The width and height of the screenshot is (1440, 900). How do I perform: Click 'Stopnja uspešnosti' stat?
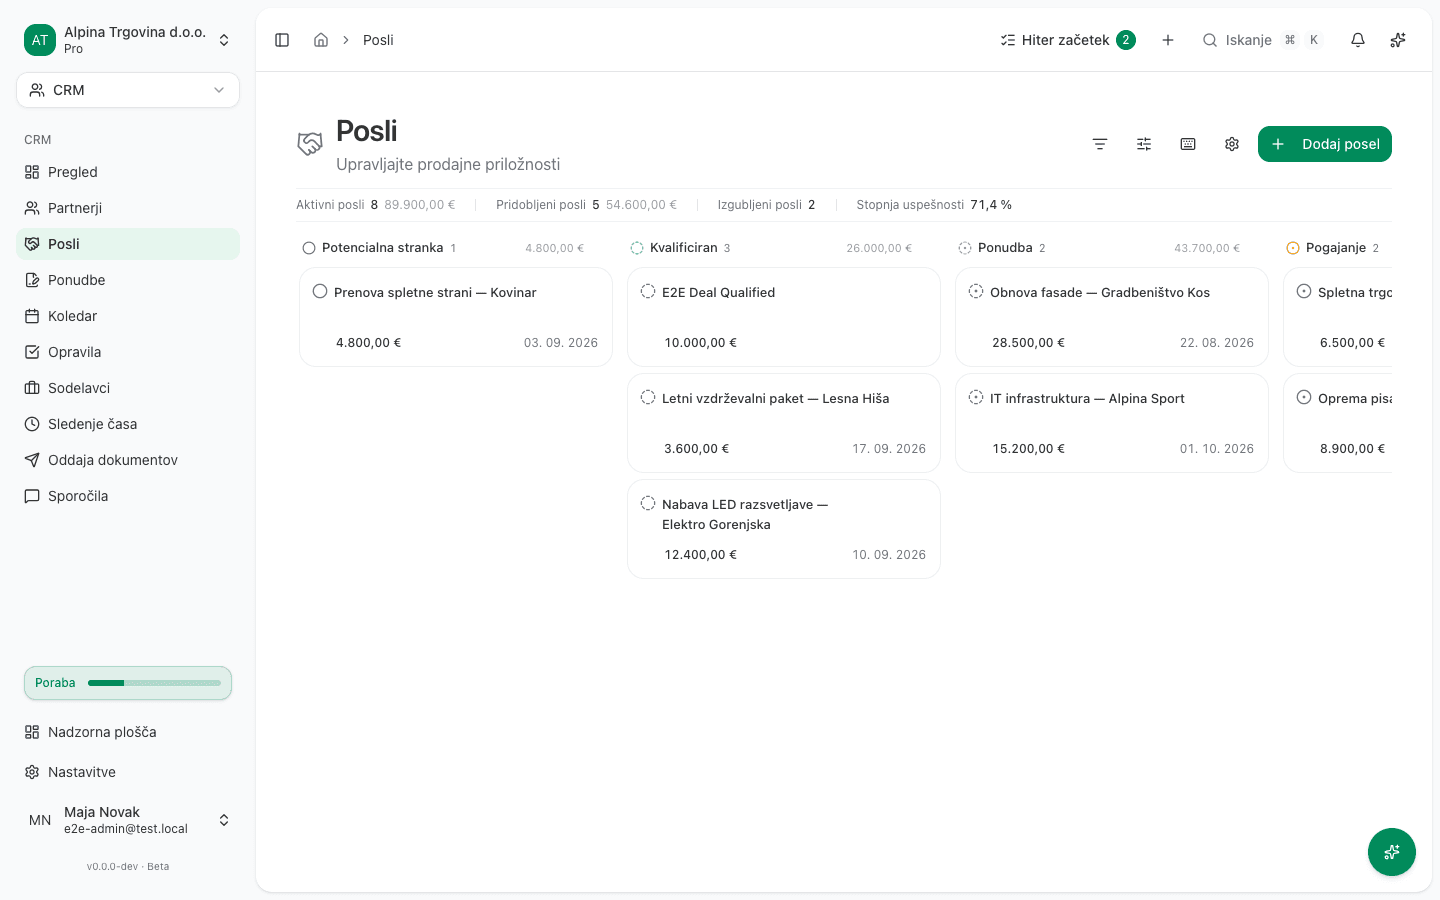click(x=934, y=205)
